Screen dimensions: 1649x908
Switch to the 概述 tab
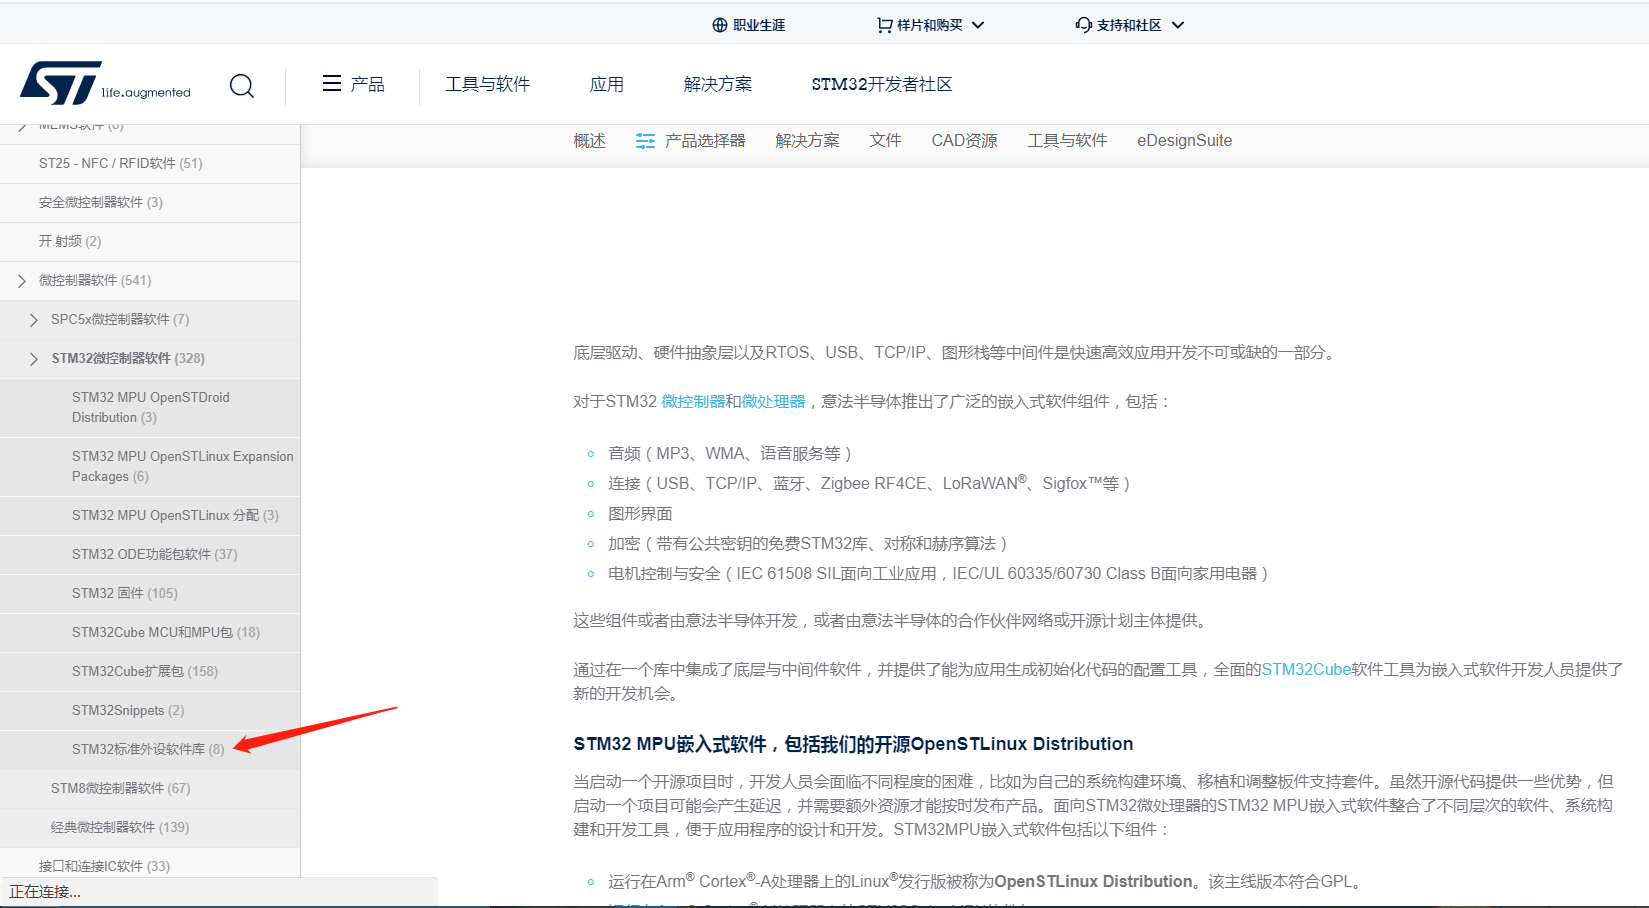coord(590,141)
